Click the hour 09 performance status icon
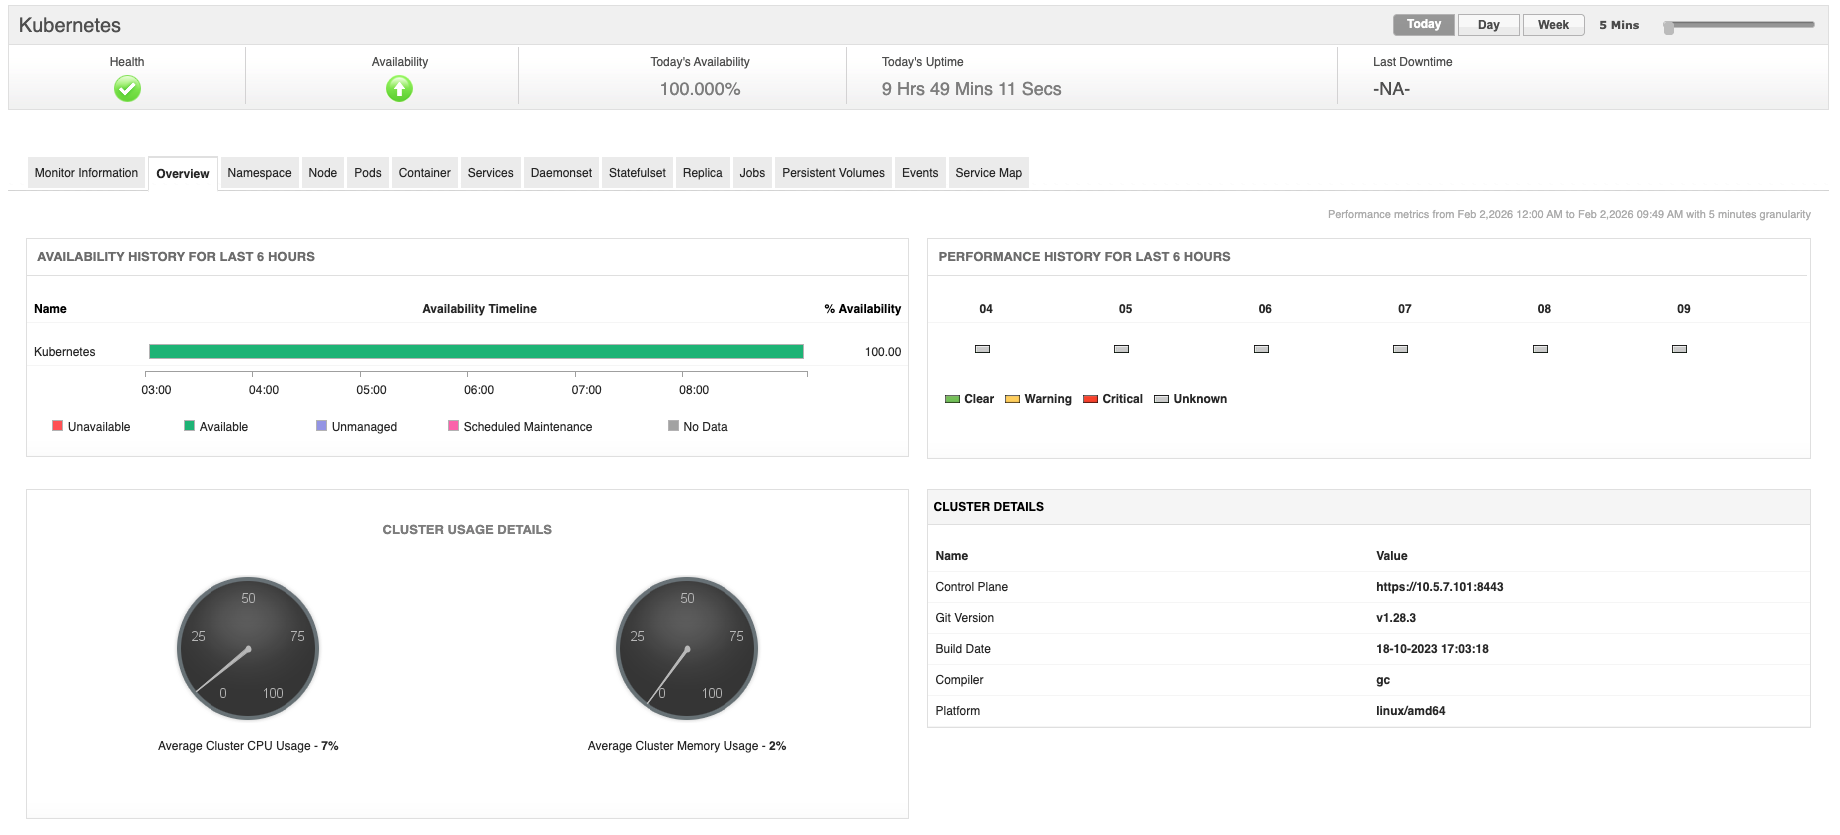Screen dimensions: 1840x835 click(x=1679, y=349)
